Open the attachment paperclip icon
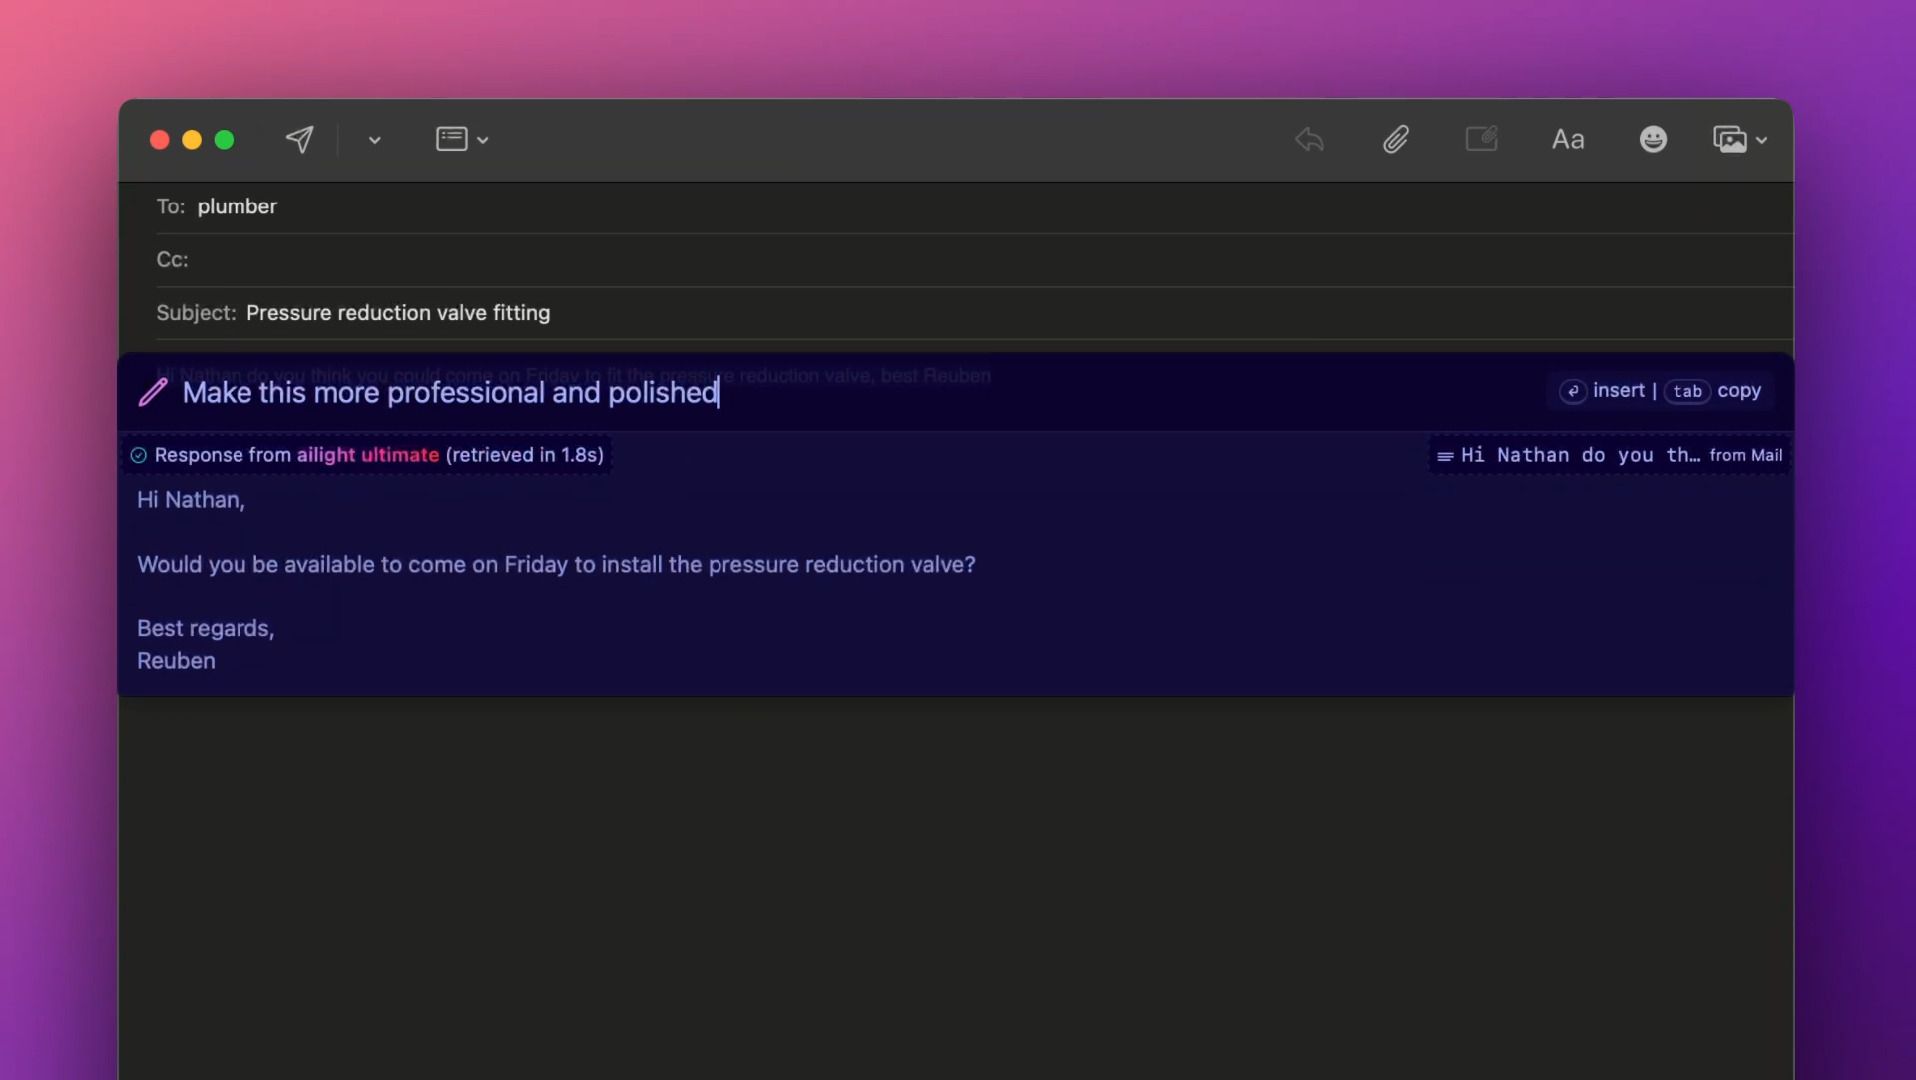 (x=1396, y=139)
